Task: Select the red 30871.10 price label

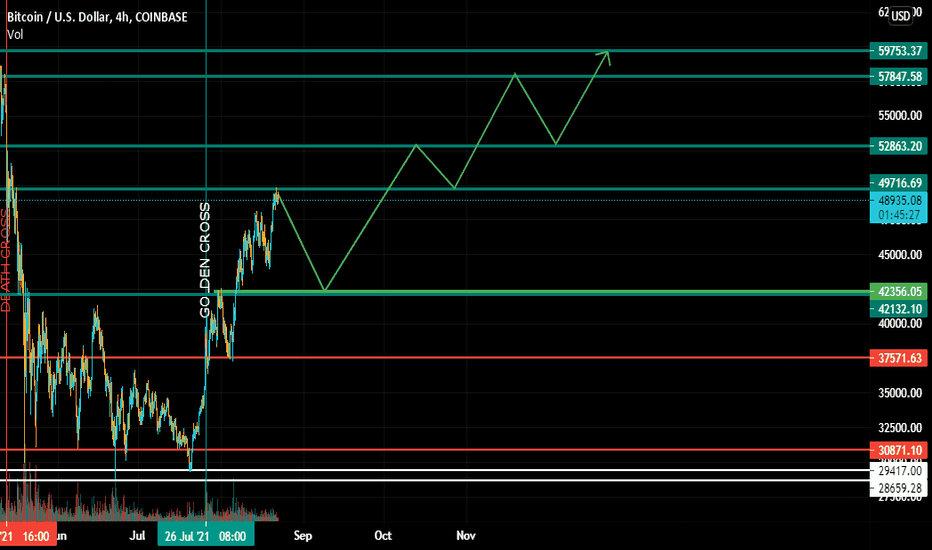Action: click(x=898, y=450)
